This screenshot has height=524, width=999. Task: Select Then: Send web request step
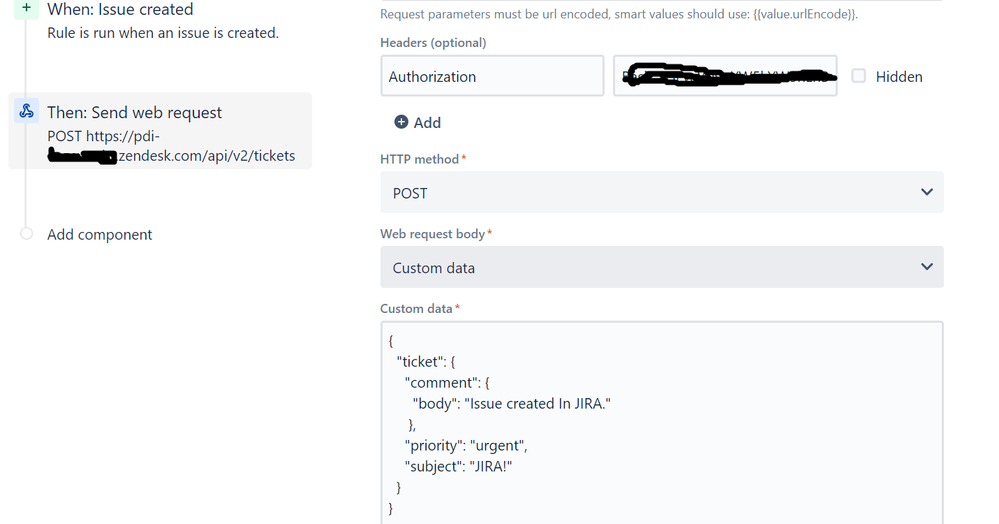coord(160,131)
